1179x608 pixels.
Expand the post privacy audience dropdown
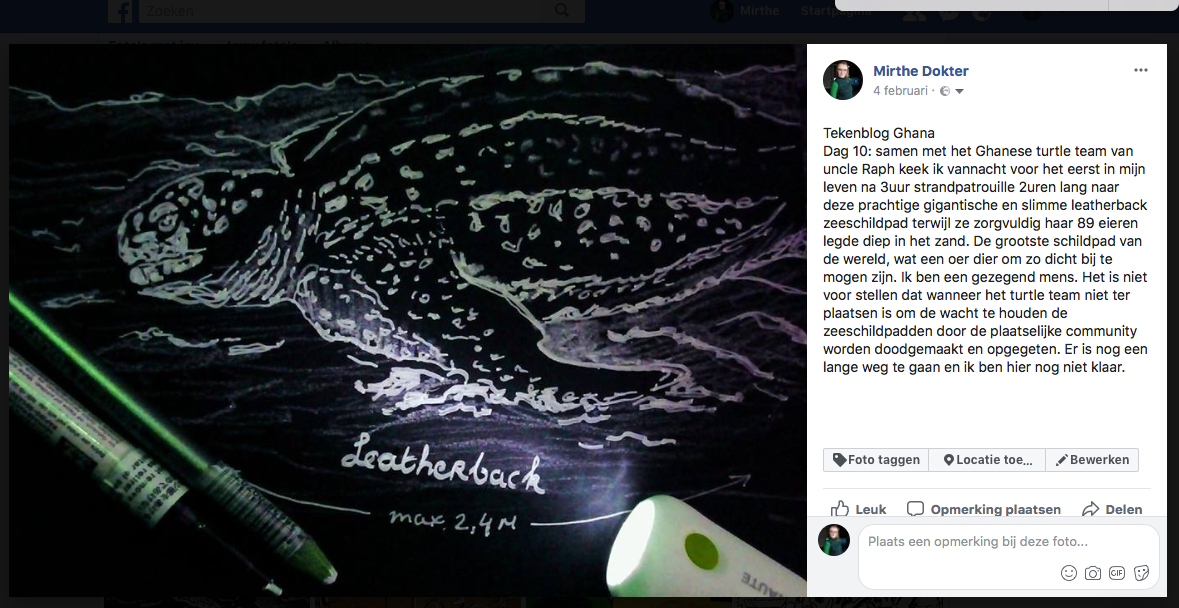(959, 92)
